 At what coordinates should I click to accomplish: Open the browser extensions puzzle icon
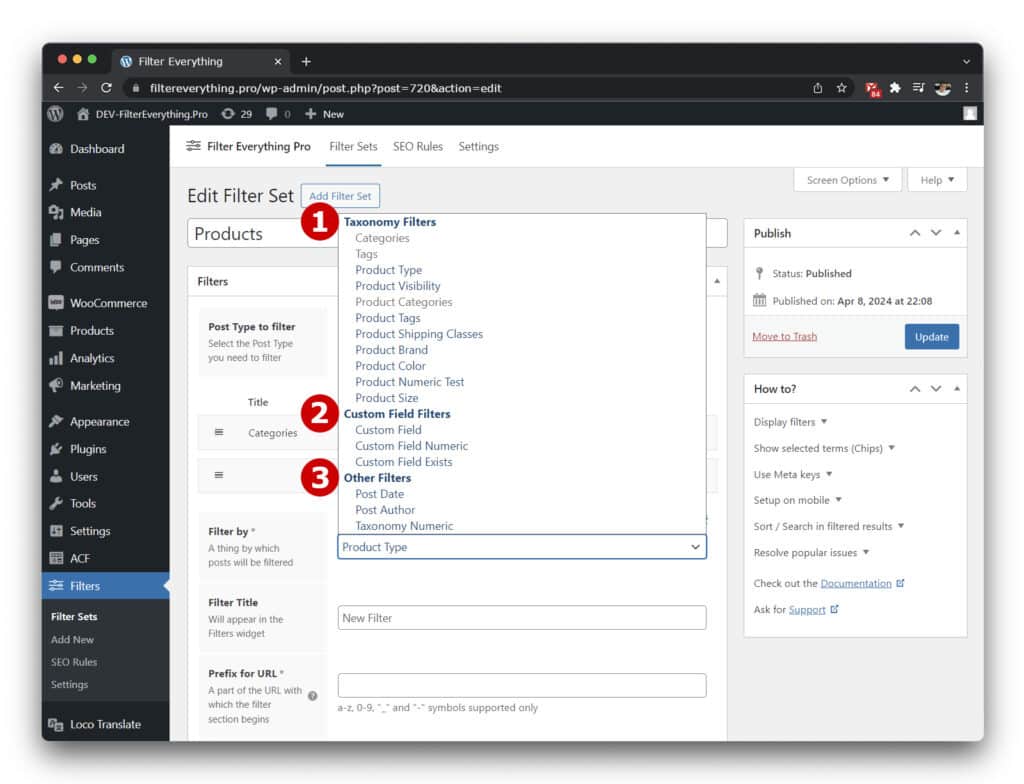(895, 88)
